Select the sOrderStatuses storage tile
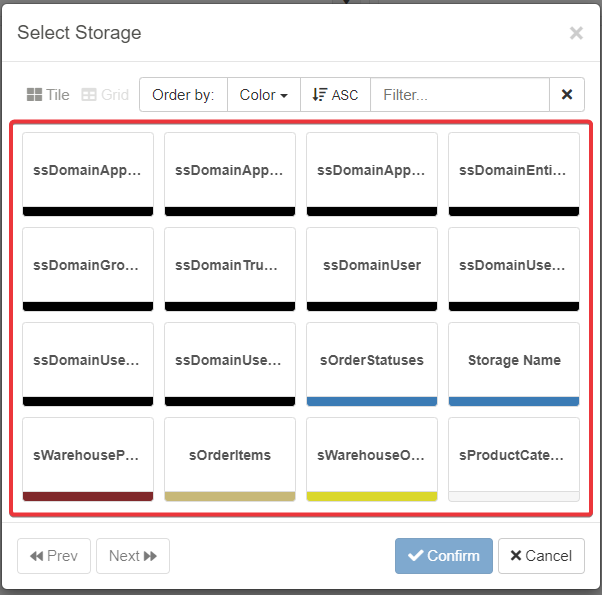The height and width of the screenshot is (595, 602). click(372, 361)
